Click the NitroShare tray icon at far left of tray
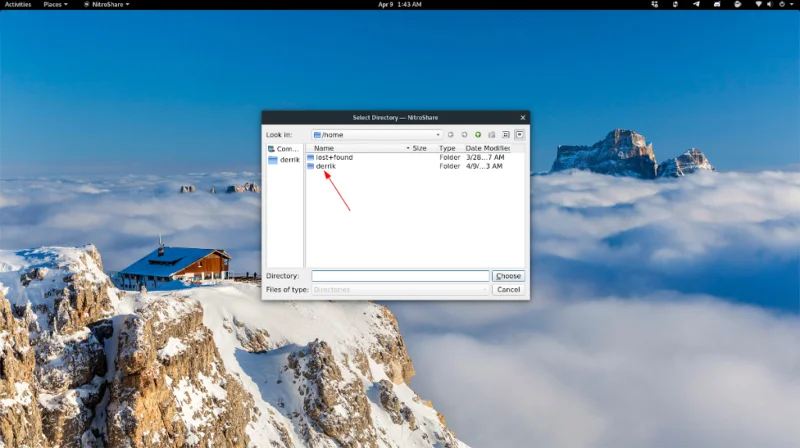Screen dimensions: 800x448 pos(655,4)
